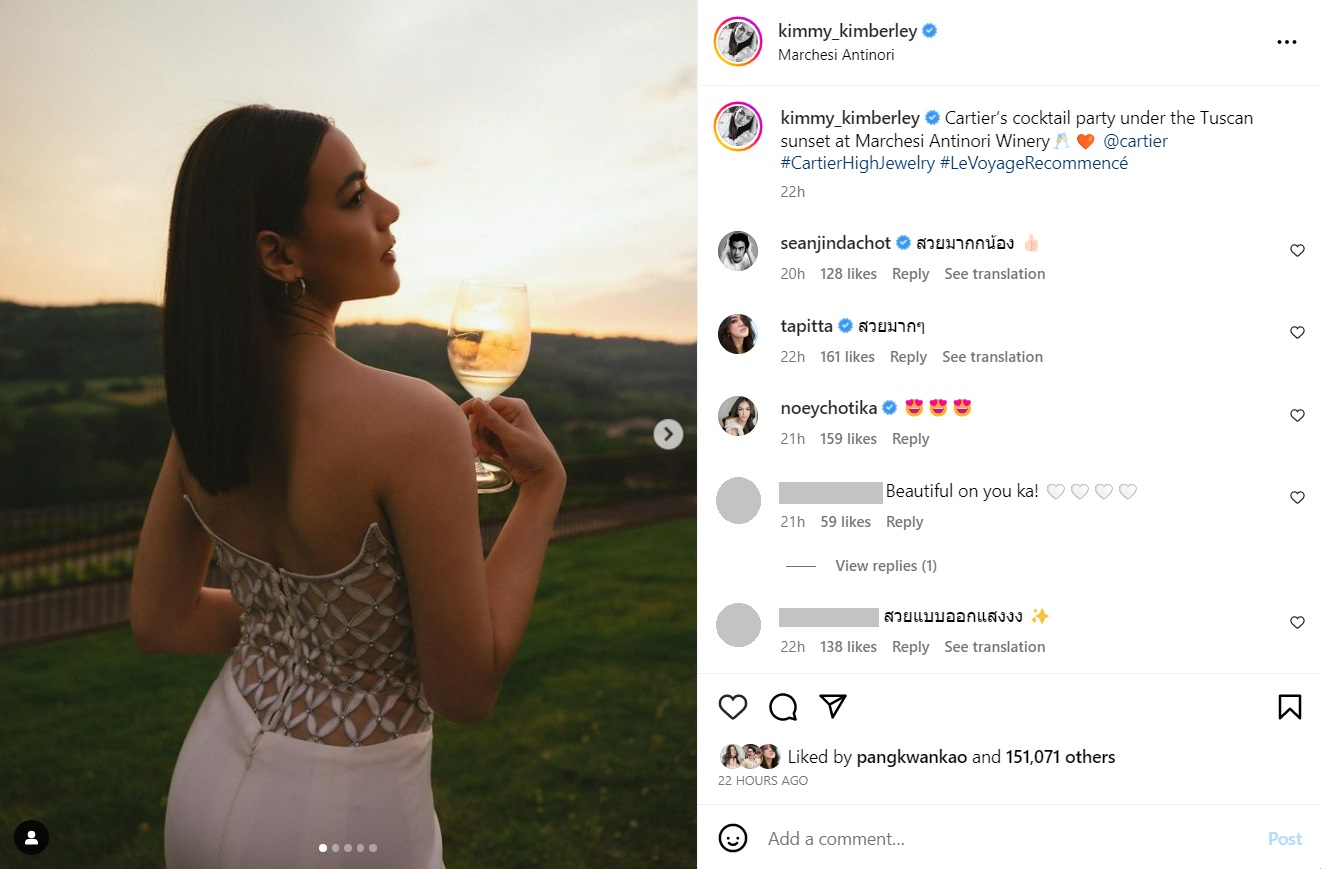Viewport: 1321px width, 869px height.
Task: Save post with the bookmark icon
Action: point(1289,707)
